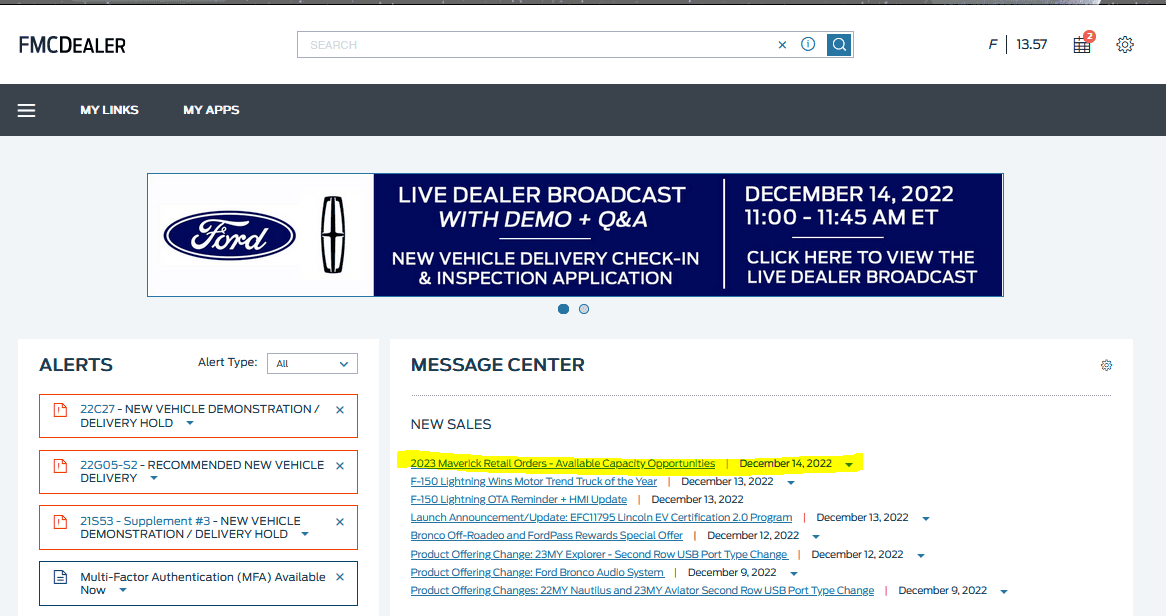This screenshot has height=616, width=1166.
Task: Expand the 21S53 alert details arrow
Action: [305, 534]
